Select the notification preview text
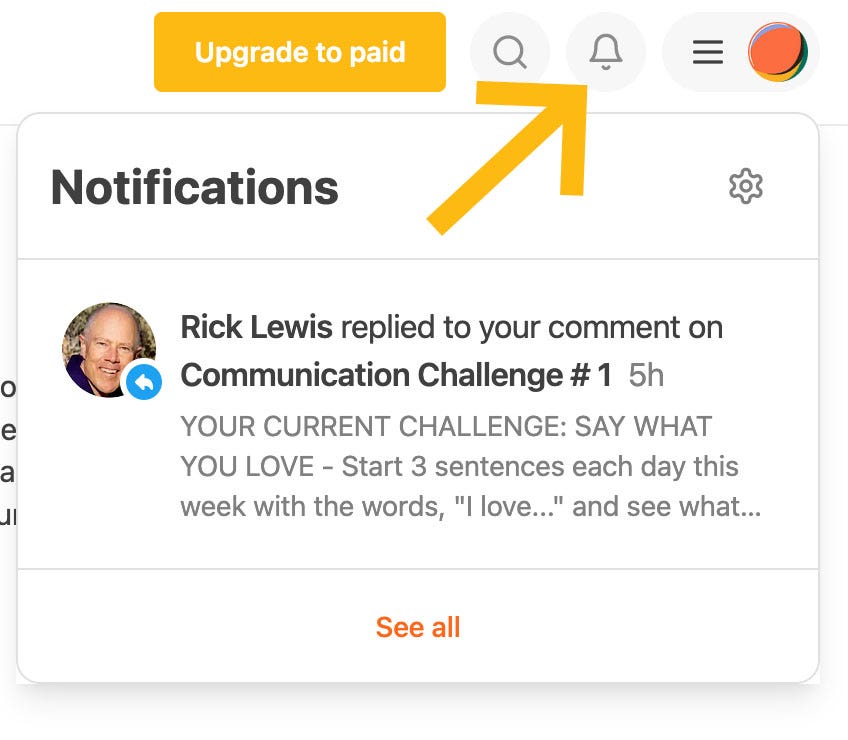Viewport: 848px width, 740px height. click(471, 466)
